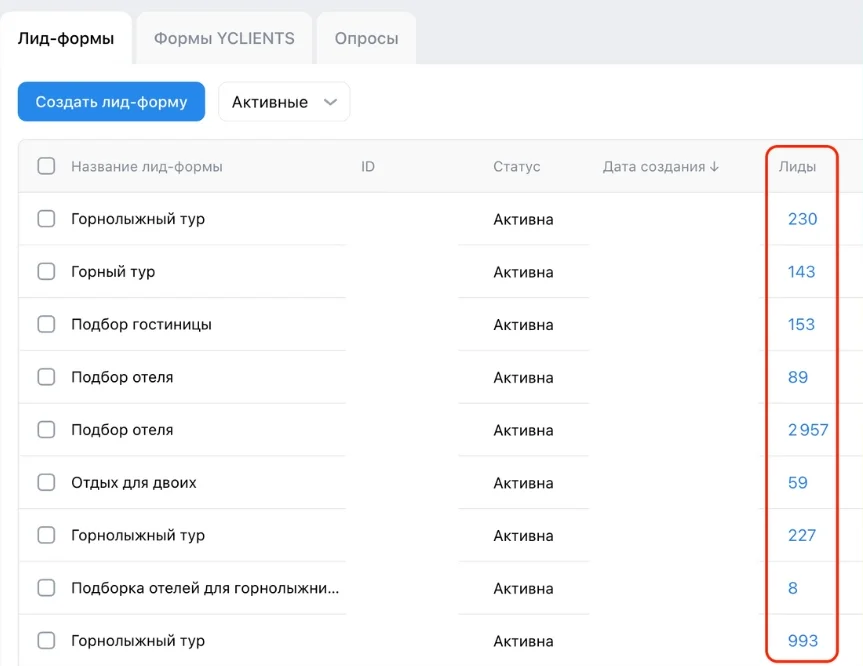Open the Горный тур form name
The height and width of the screenshot is (666, 863).
[113, 272]
